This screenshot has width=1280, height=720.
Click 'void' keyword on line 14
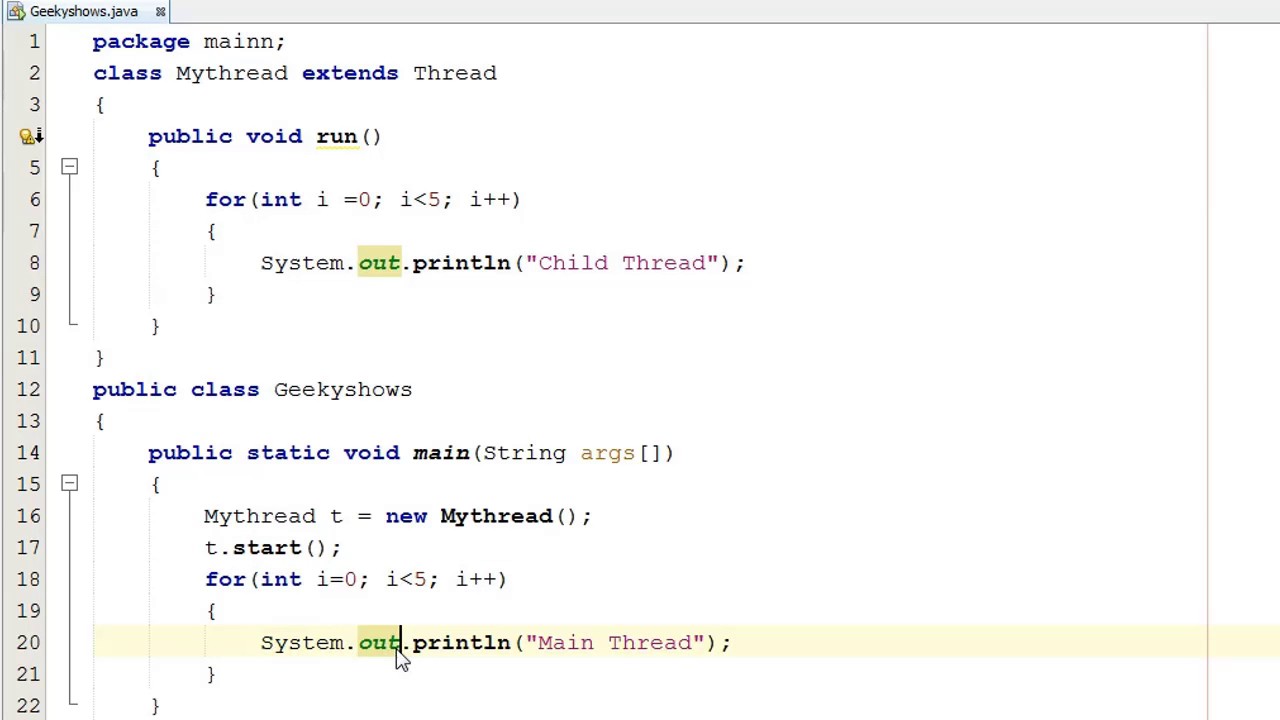(372, 453)
